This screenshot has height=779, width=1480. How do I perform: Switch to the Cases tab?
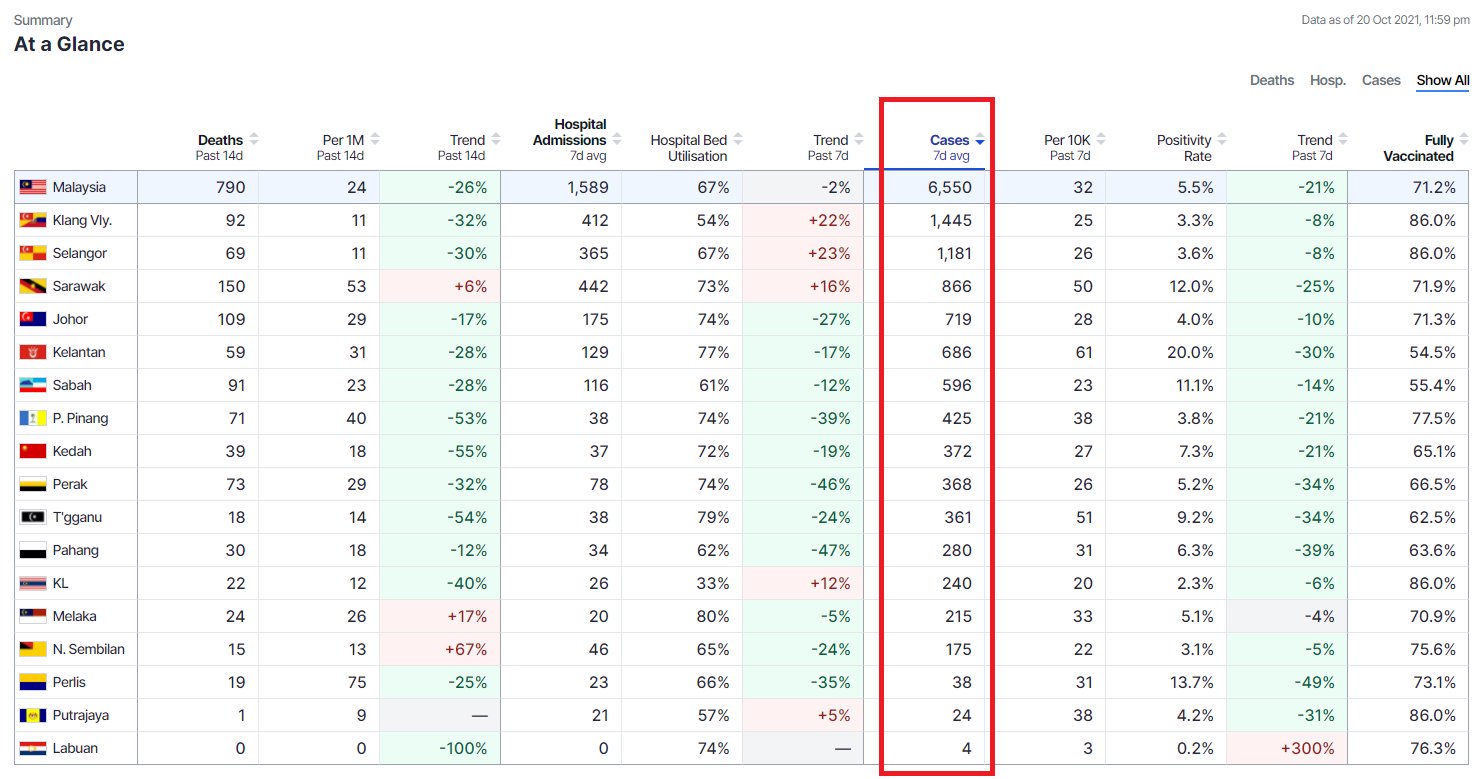pyautogui.click(x=1381, y=80)
